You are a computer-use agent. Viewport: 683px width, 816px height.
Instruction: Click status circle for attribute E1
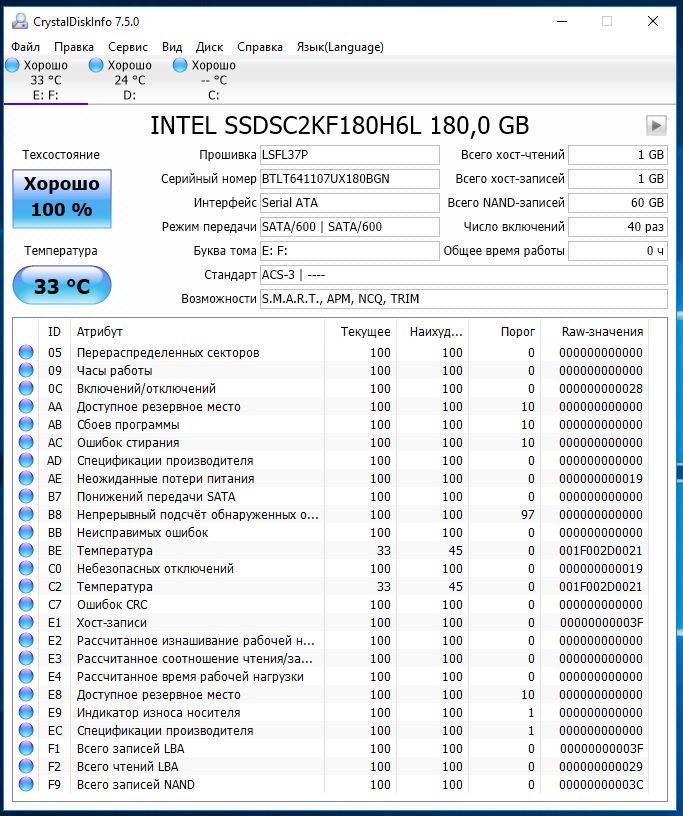pyautogui.click(x=26, y=622)
